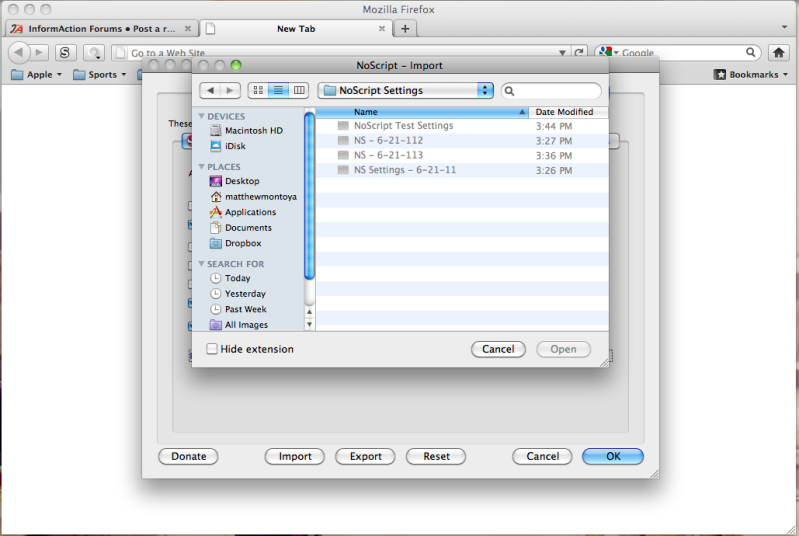Sort files by Date Modified column

[x=568, y=112]
